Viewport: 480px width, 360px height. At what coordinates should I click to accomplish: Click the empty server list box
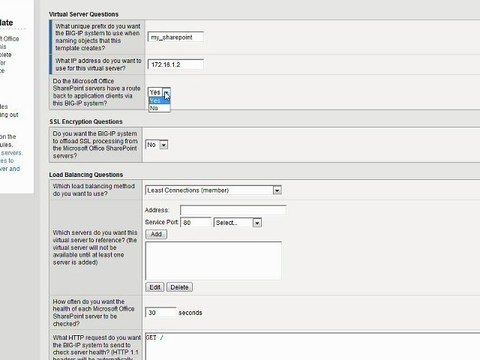tap(213, 261)
